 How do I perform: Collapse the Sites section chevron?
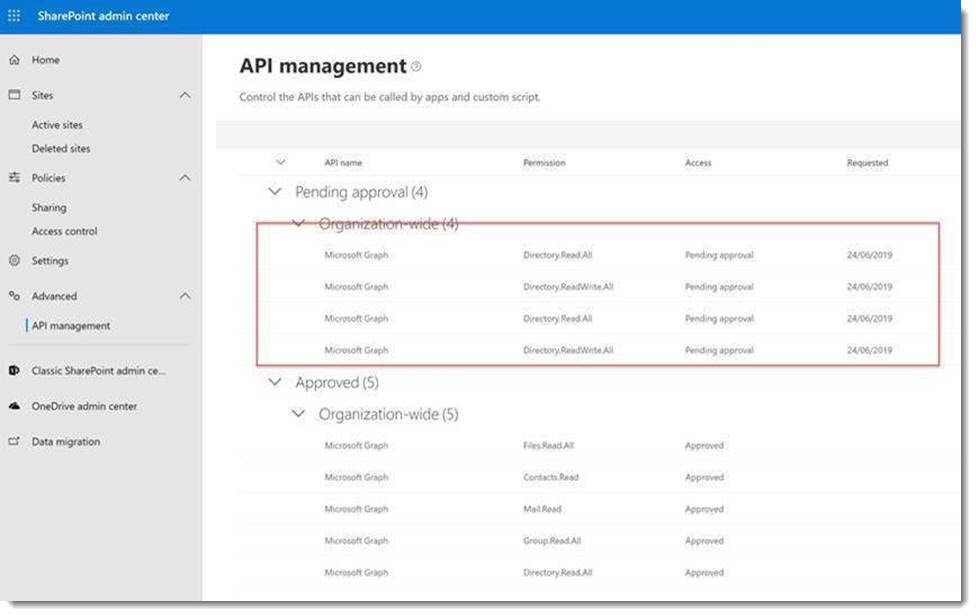(x=185, y=95)
